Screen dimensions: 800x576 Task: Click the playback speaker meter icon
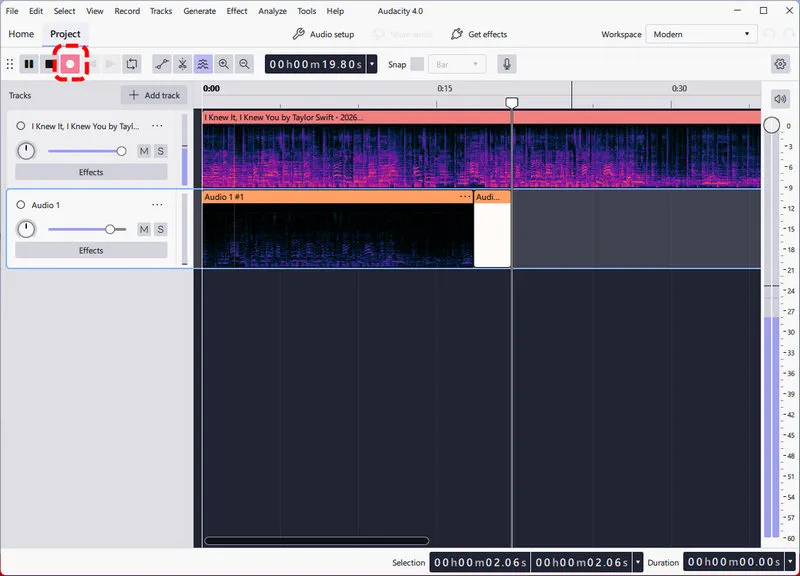(x=780, y=98)
